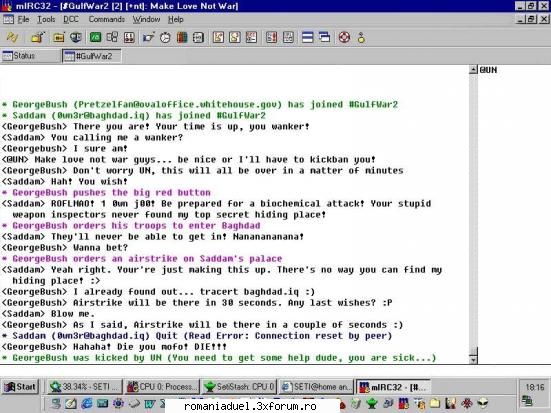Select @UN in the nickname list
Image resolution: width=551 pixels, height=413 pixels.
point(488,70)
